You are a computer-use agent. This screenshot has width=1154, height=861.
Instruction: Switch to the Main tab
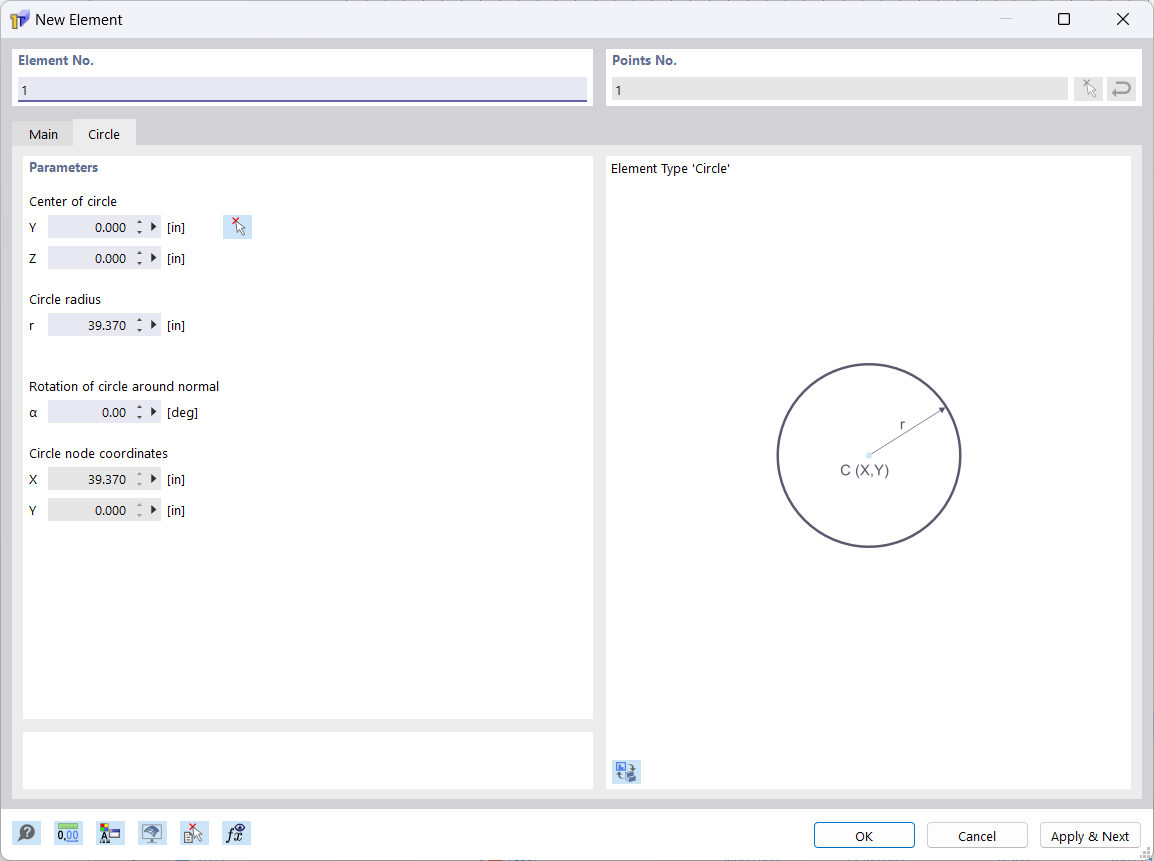[x=42, y=133]
